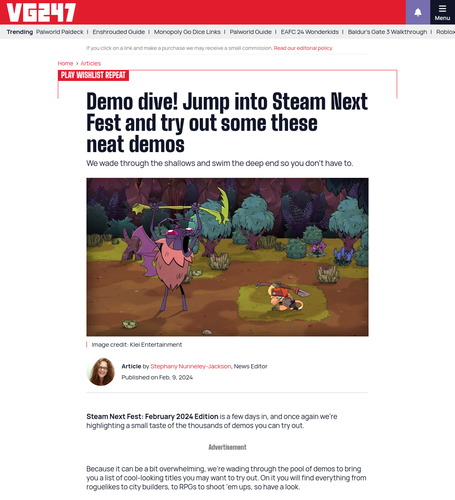Open Baldur's Gate 3 Walkthrough link
The width and height of the screenshot is (455, 500).
click(x=387, y=32)
